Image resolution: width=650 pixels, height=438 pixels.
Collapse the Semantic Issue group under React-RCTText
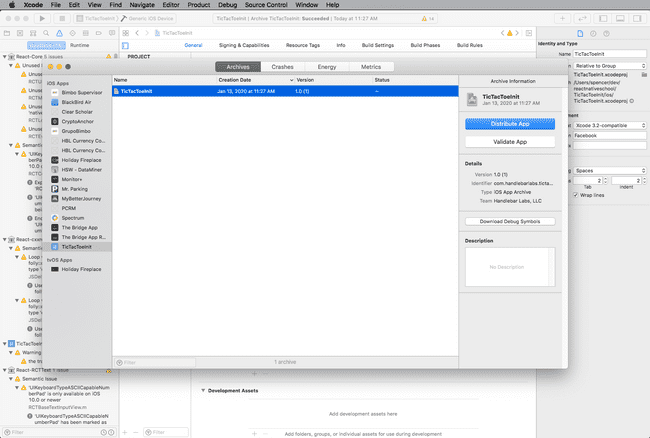click(x=11, y=379)
